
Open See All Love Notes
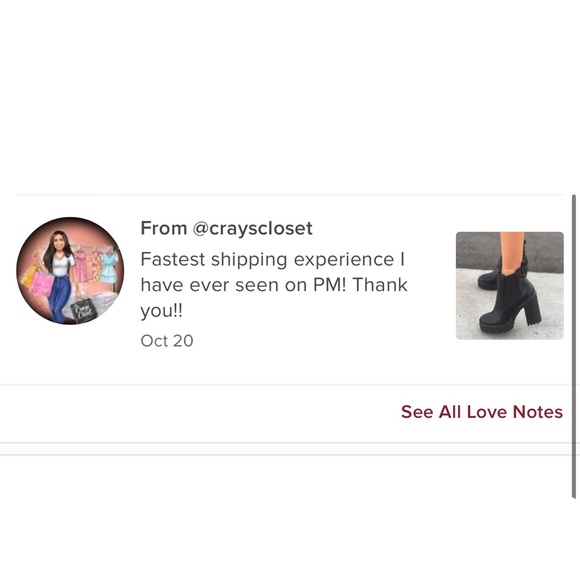[x=482, y=412]
